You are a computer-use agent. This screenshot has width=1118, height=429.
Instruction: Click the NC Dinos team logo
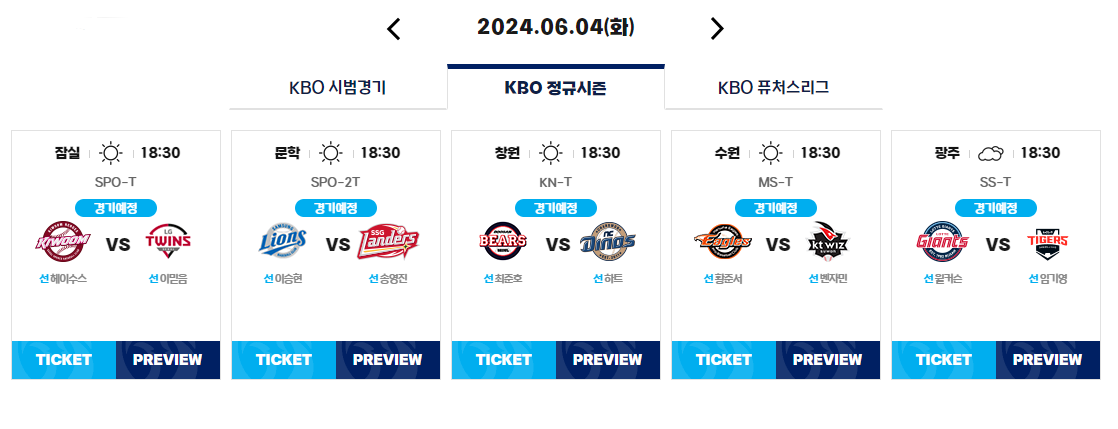click(607, 242)
